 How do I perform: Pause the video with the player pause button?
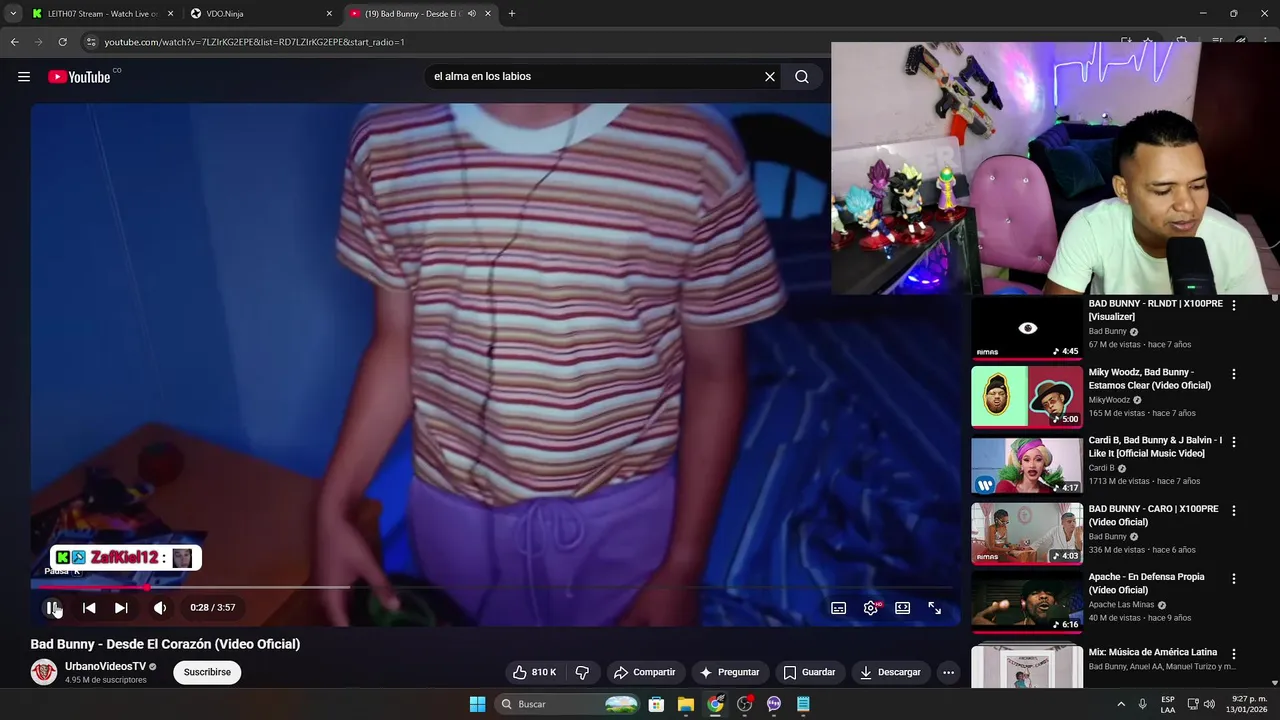pyautogui.click(x=53, y=608)
